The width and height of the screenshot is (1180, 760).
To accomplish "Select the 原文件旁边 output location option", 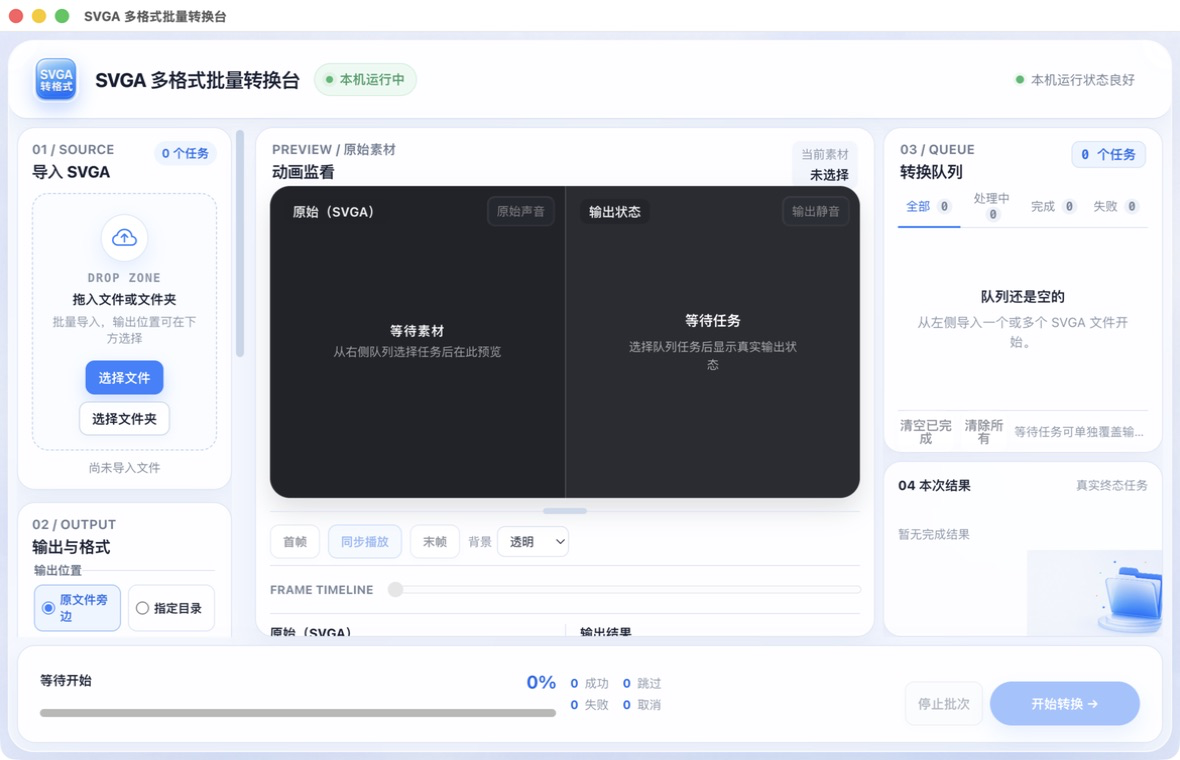I will 77,608.
